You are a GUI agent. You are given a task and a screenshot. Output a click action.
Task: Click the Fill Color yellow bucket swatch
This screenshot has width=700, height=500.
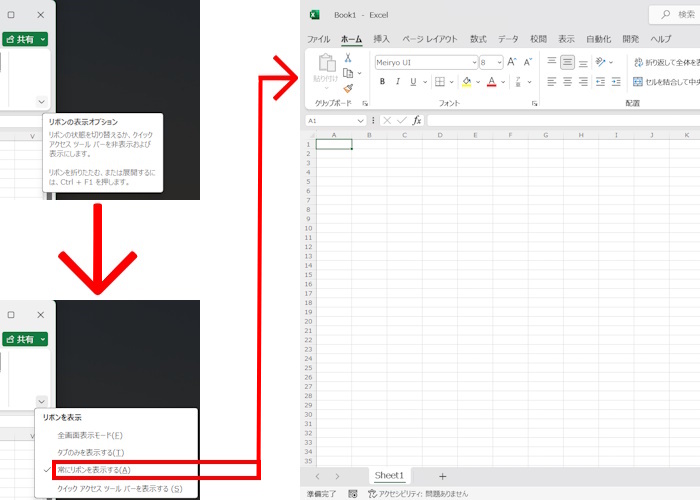tap(467, 82)
